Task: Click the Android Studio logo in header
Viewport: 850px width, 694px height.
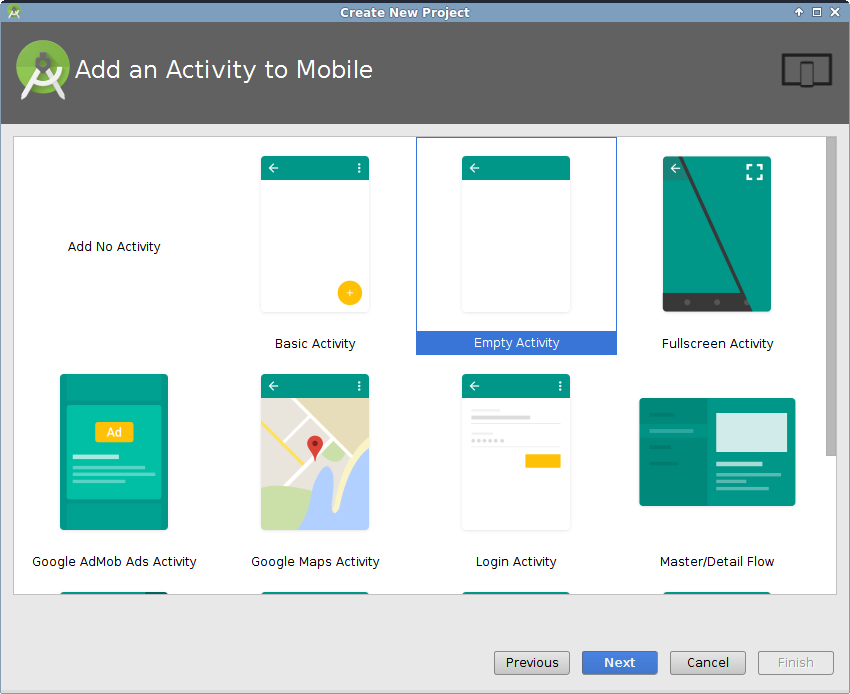Action: (x=43, y=70)
